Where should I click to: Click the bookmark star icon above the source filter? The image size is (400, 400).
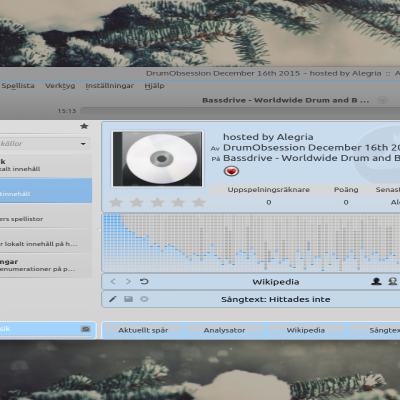(84, 126)
